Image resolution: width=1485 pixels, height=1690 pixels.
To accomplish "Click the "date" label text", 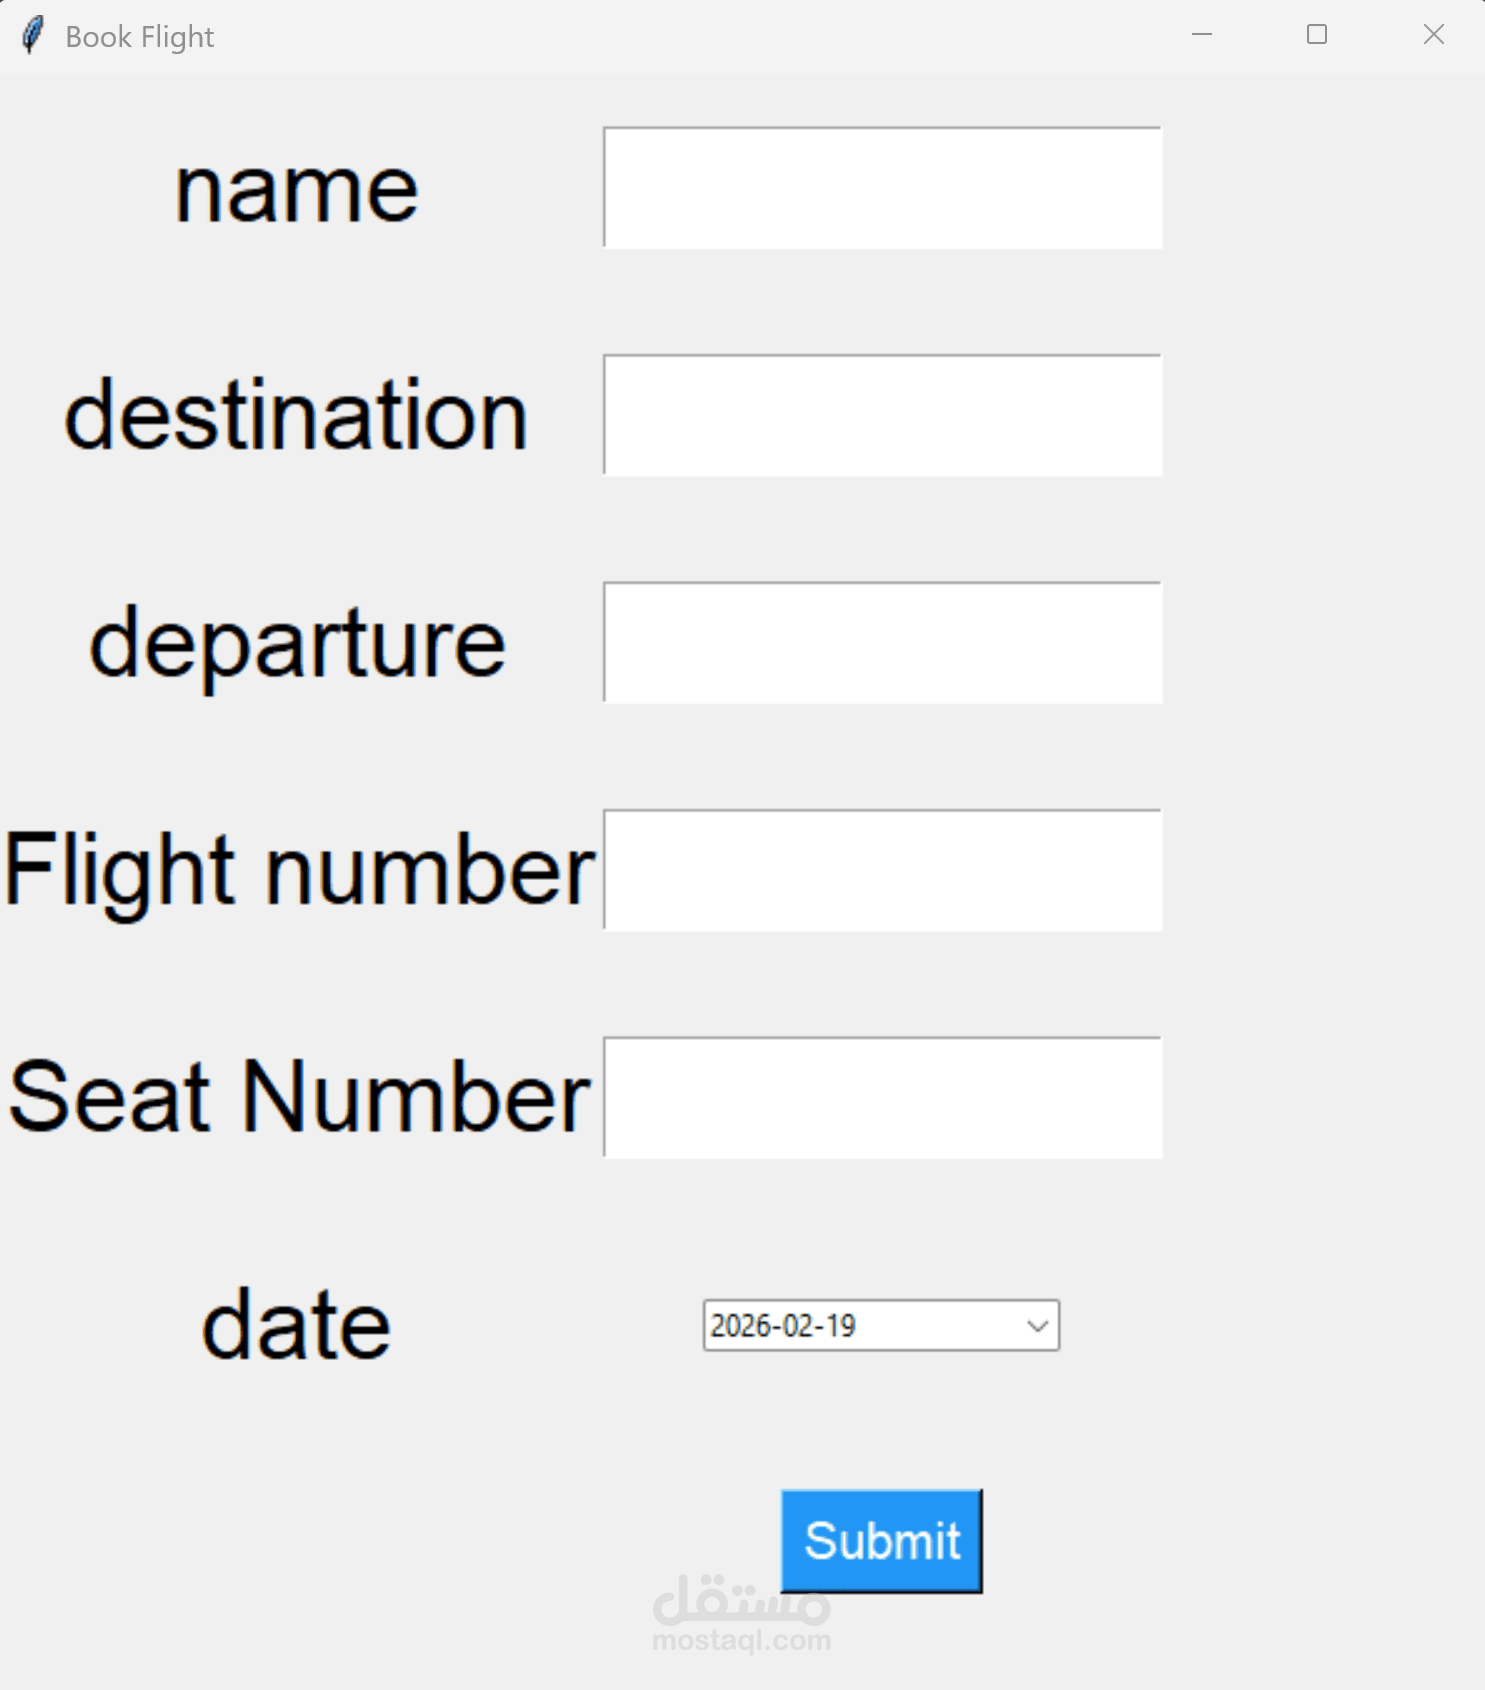I will 296,1326.
